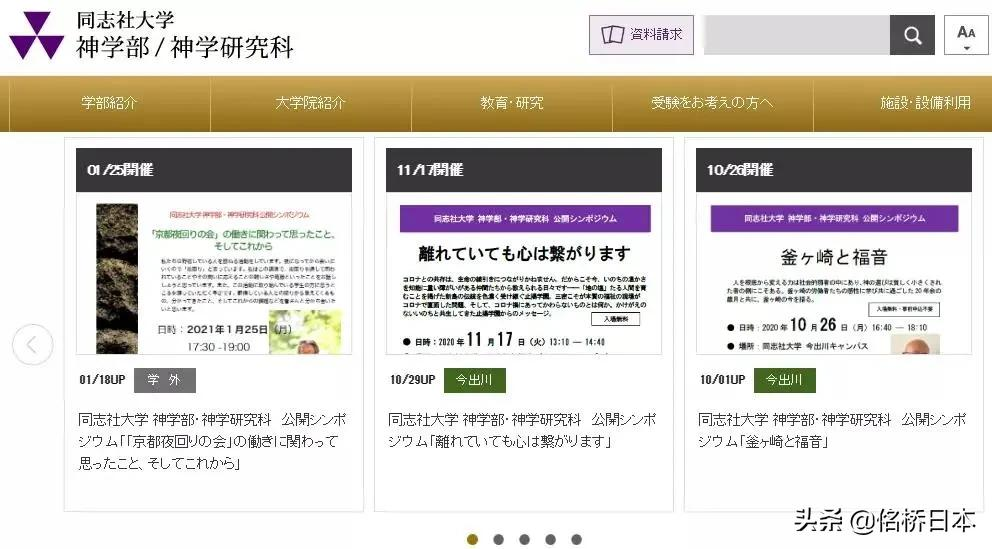Open the 受験をお考えの方へ menu
The height and width of the screenshot is (549, 992).
[712, 103]
